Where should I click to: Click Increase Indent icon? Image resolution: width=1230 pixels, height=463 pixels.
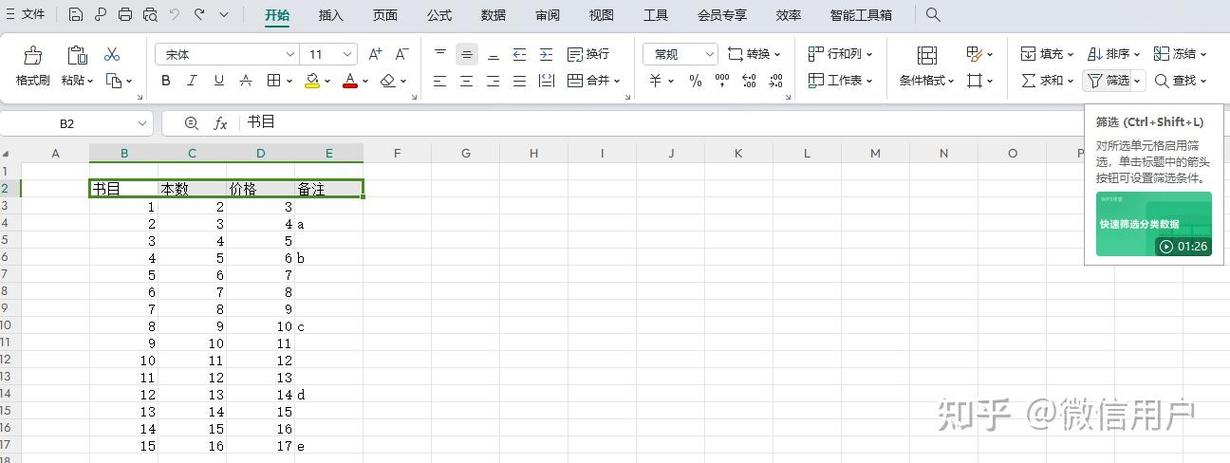[x=546, y=54]
